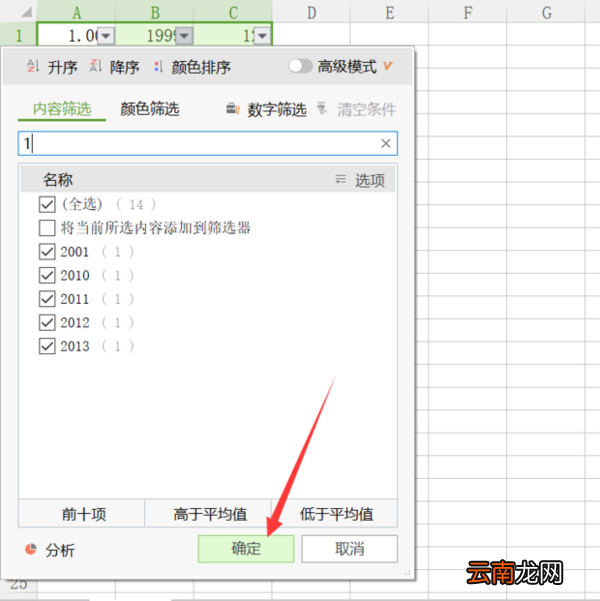Clear the search box with X icon

386,143
